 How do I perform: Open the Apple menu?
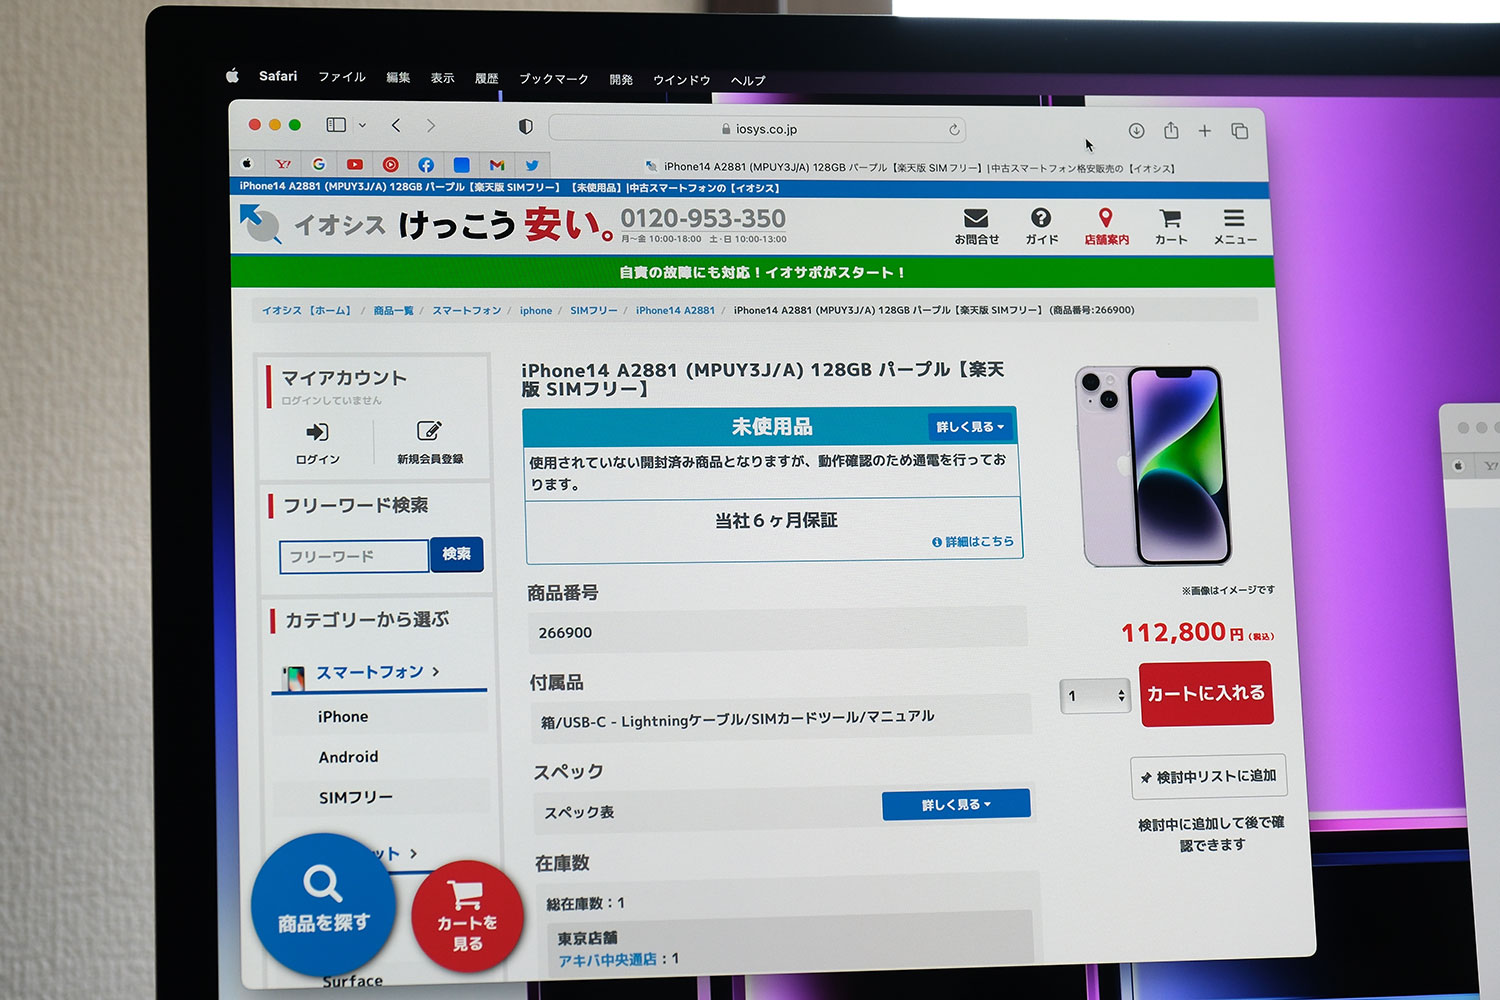(x=232, y=75)
